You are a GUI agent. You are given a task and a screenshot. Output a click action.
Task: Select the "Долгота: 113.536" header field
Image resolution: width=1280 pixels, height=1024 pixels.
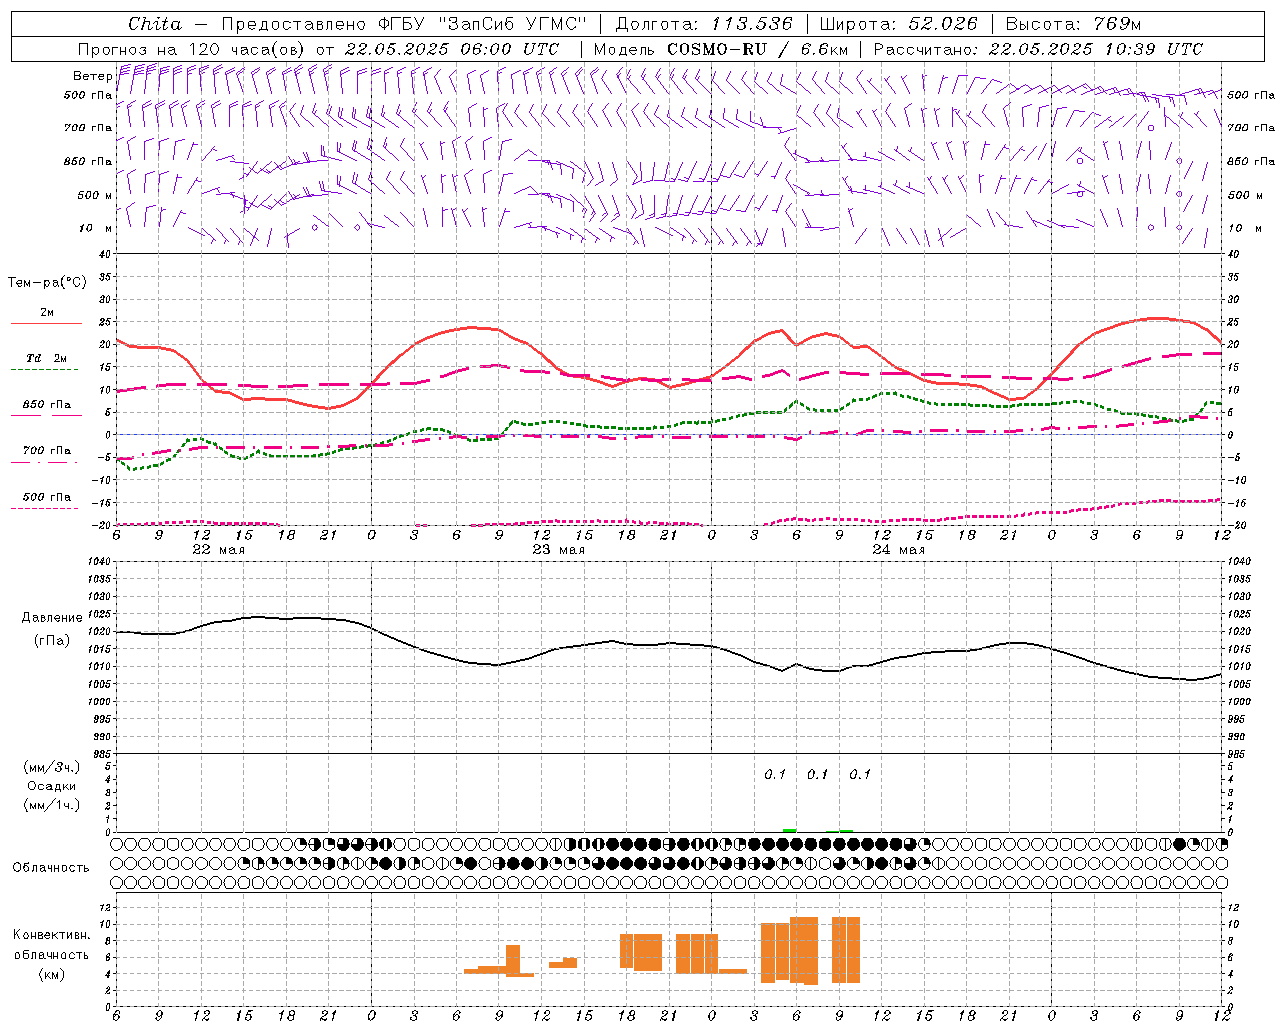click(x=704, y=24)
